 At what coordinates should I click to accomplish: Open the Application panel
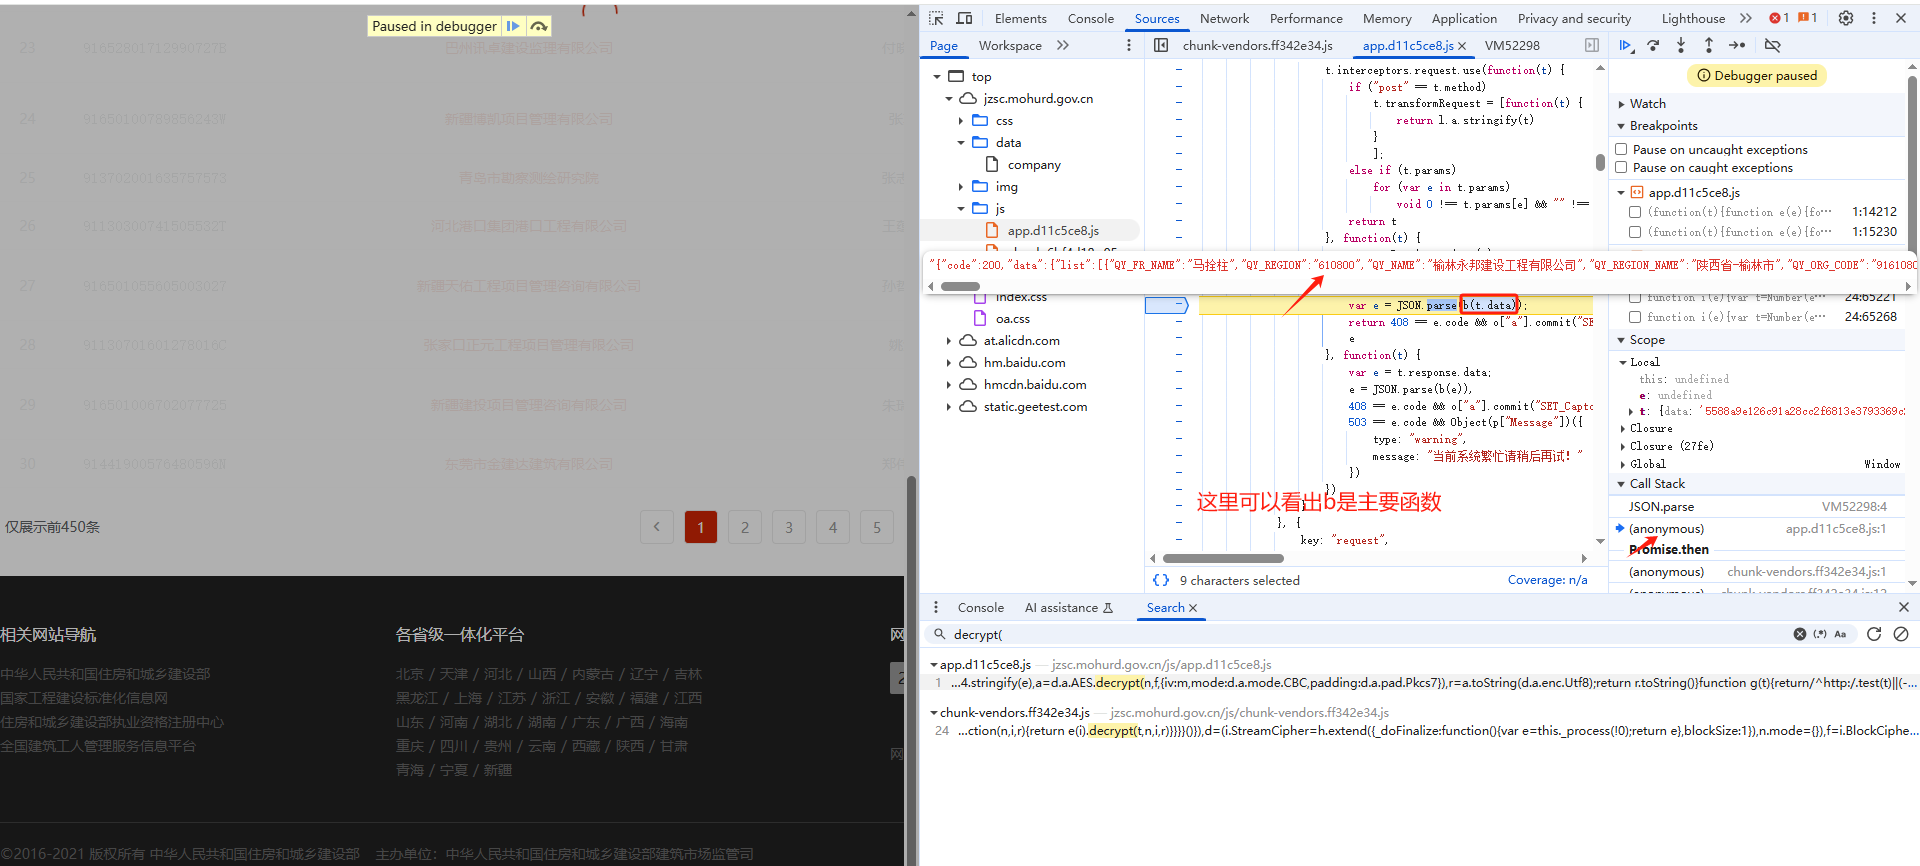tap(1464, 18)
